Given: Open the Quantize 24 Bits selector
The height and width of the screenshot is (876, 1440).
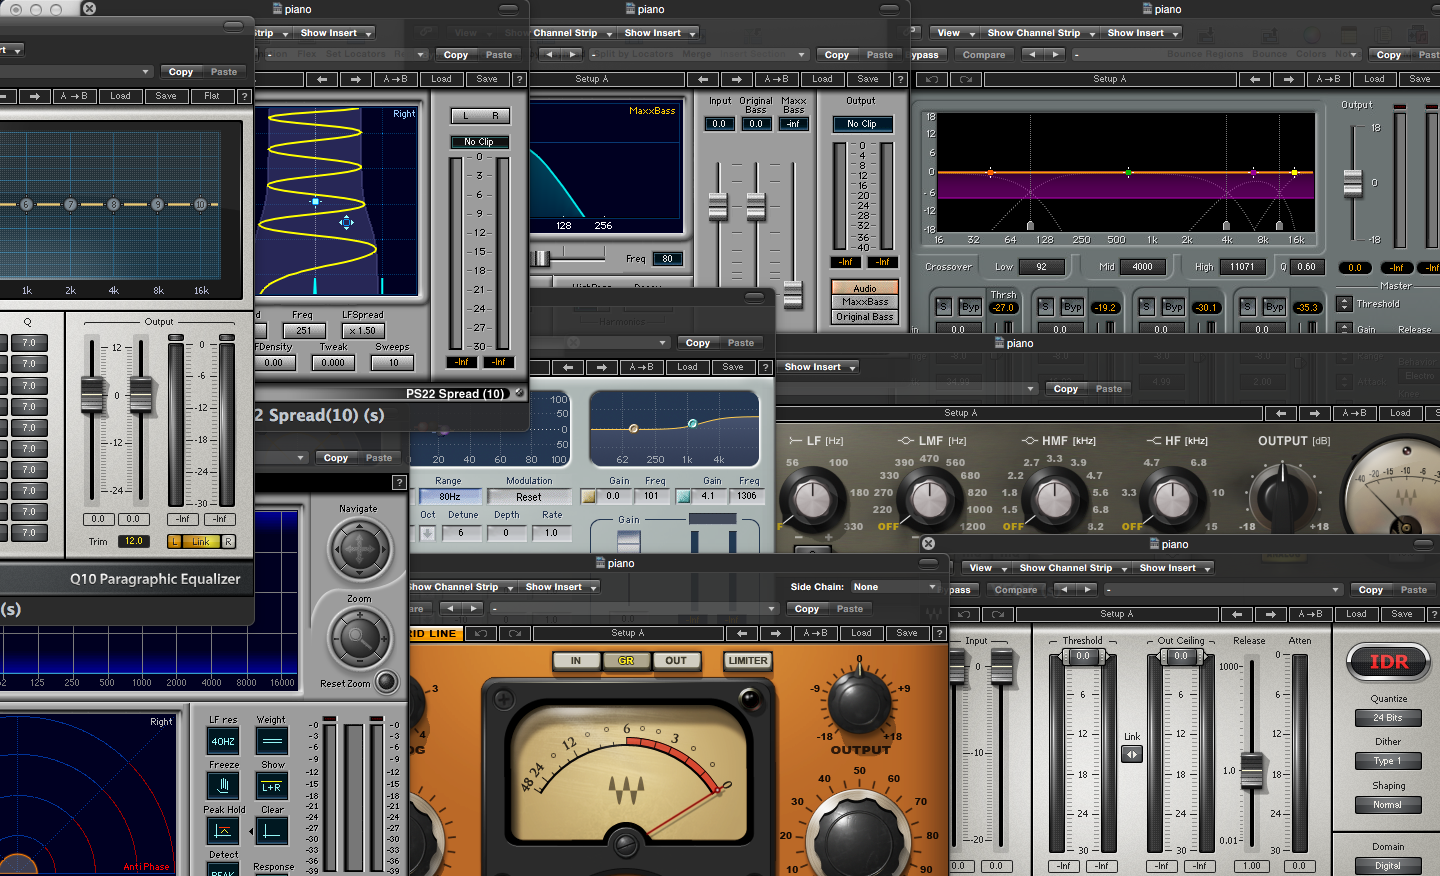Looking at the screenshot, I should tap(1388, 718).
